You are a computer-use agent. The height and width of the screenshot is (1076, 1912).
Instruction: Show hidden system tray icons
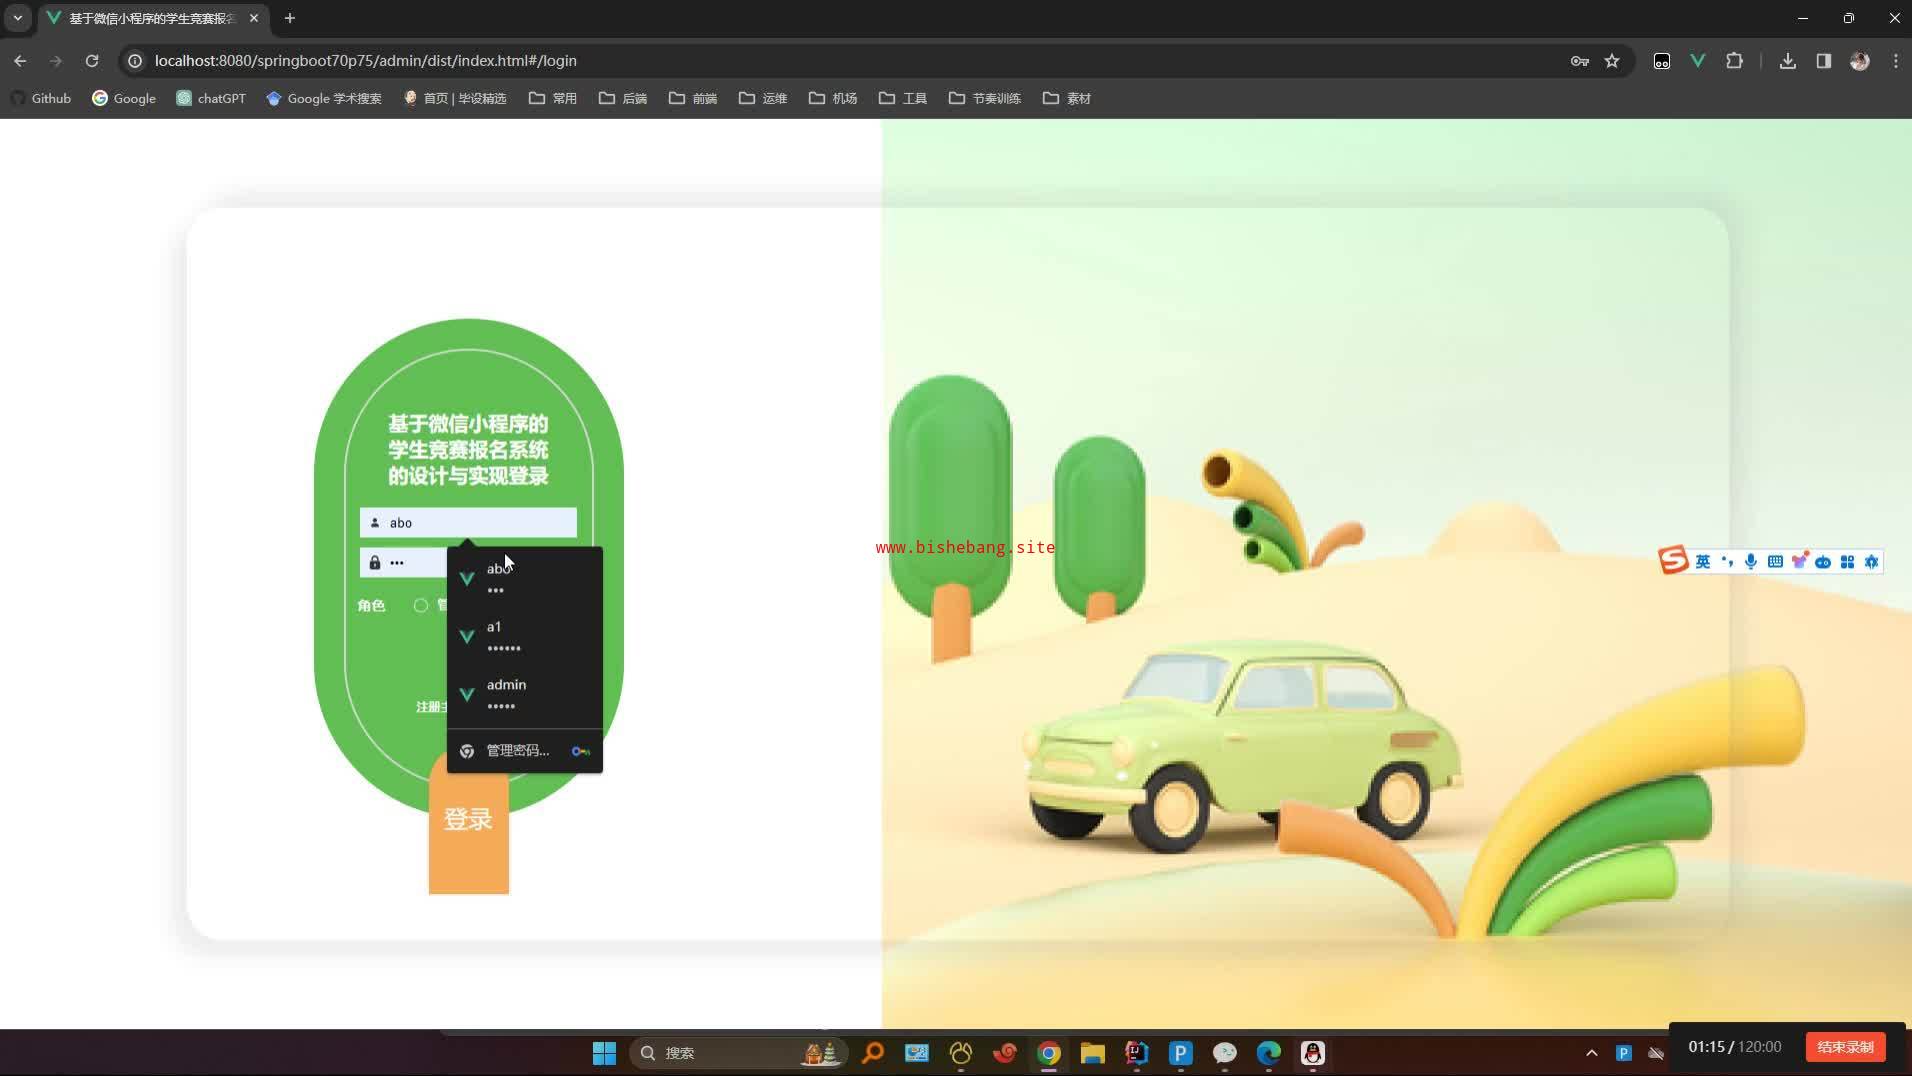[1591, 1053]
